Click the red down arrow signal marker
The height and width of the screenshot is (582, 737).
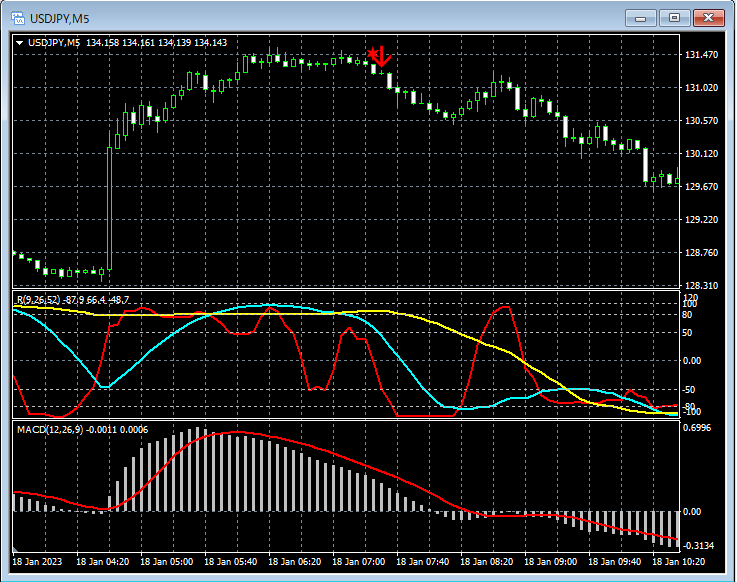[x=382, y=56]
